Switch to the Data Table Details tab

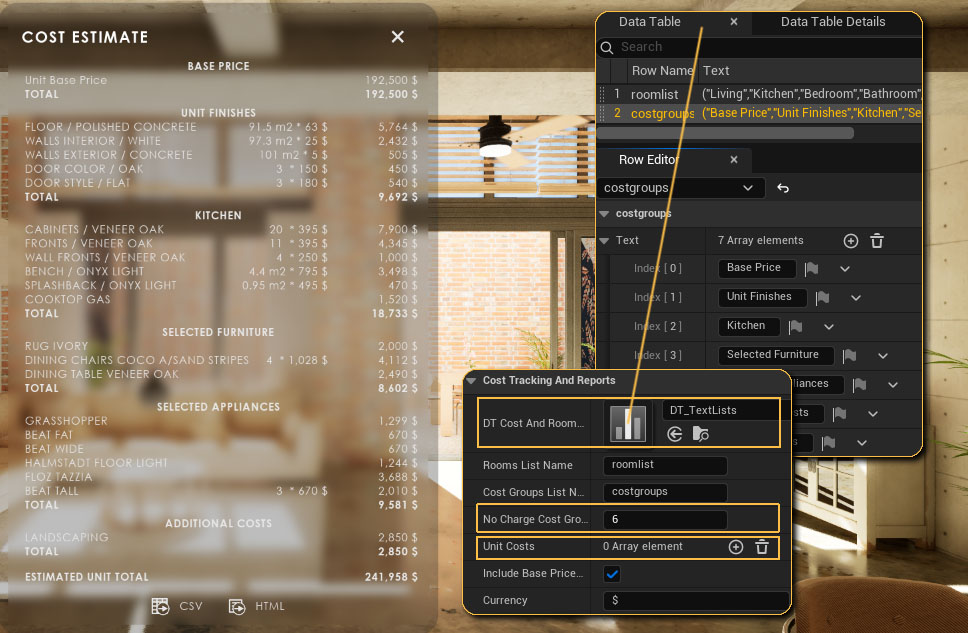coord(832,21)
